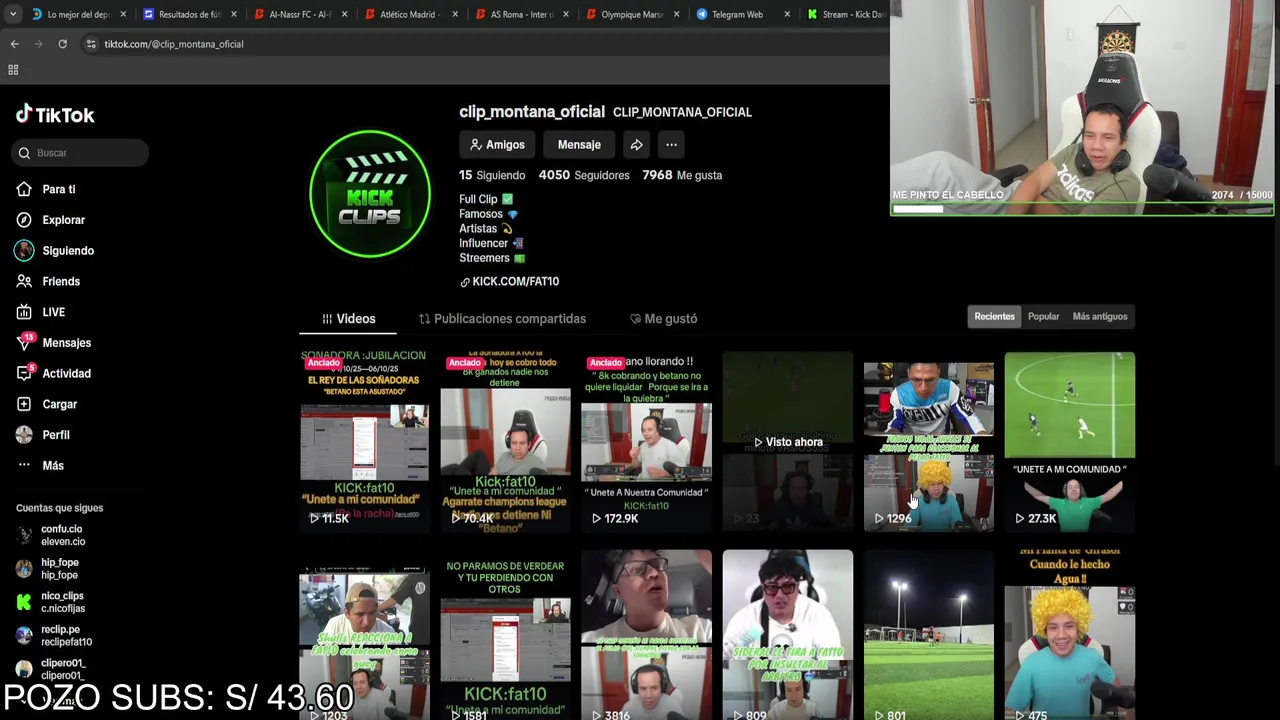
Task: Open the video with 809 views
Action: 787,635
